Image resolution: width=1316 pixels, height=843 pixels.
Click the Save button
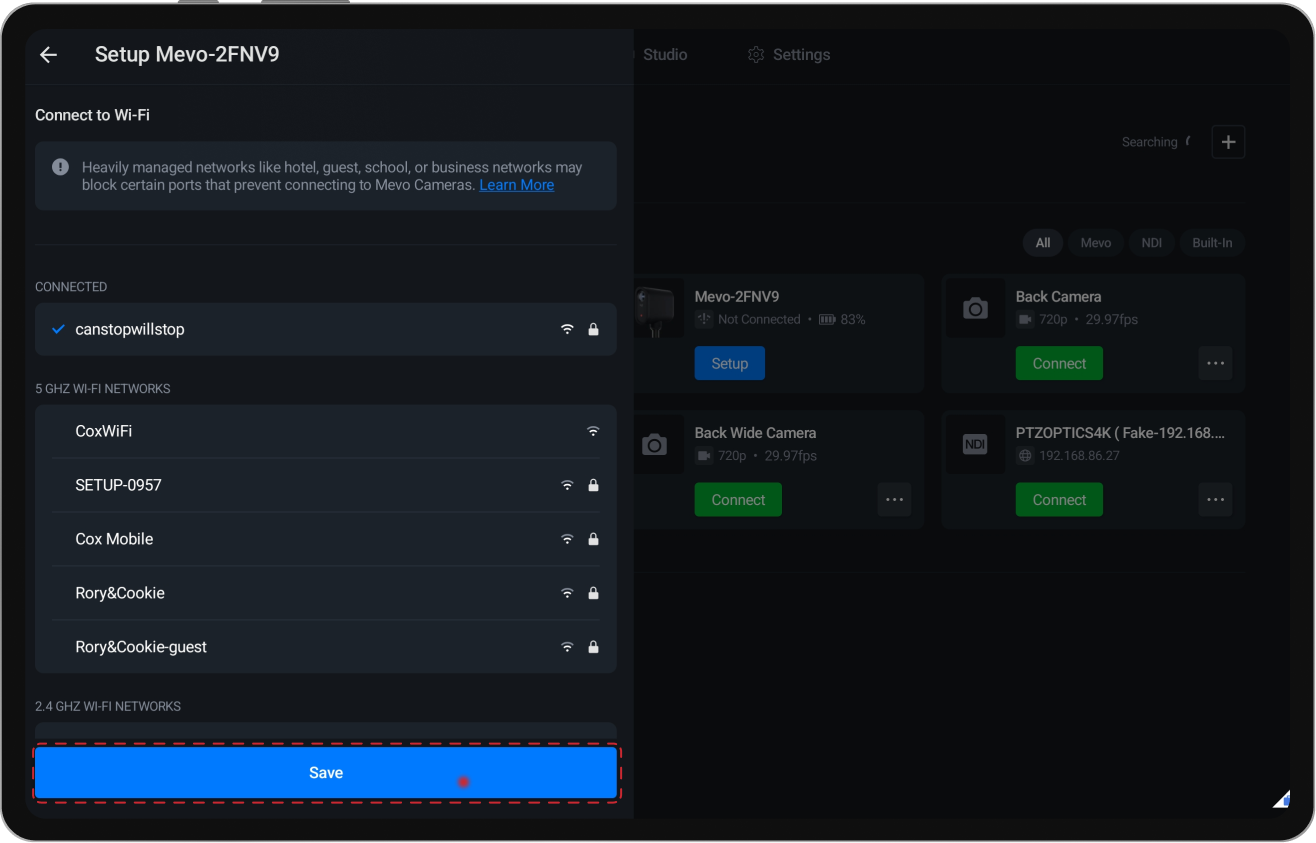tap(326, 773)
